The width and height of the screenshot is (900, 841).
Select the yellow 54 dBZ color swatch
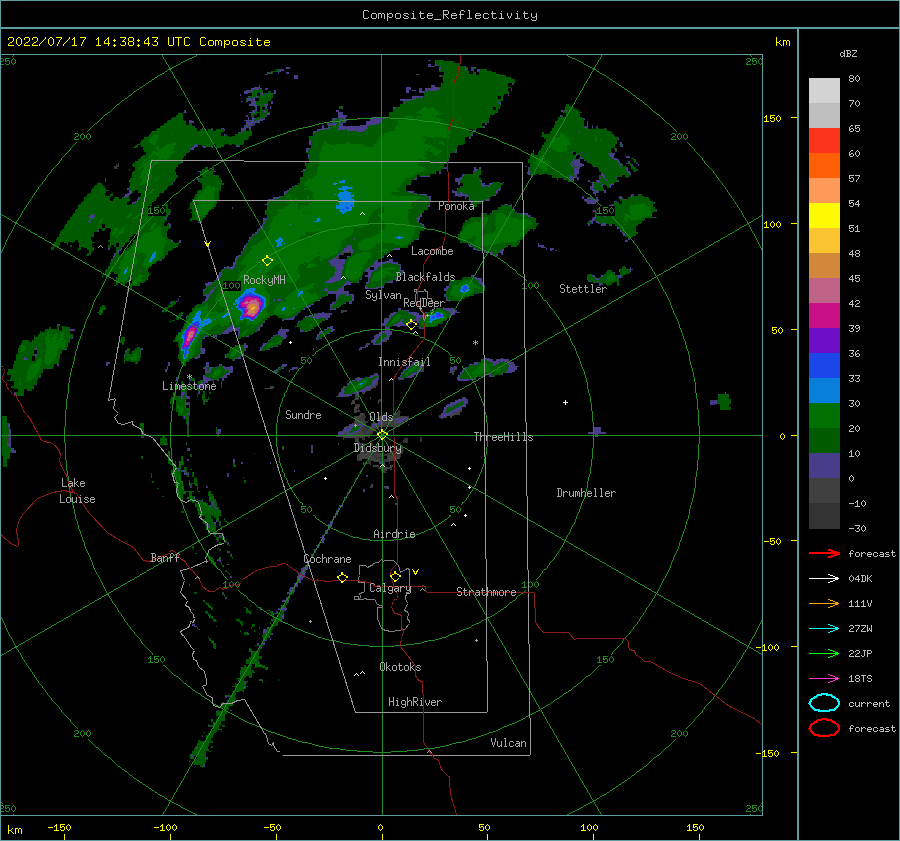coord(824,215)
